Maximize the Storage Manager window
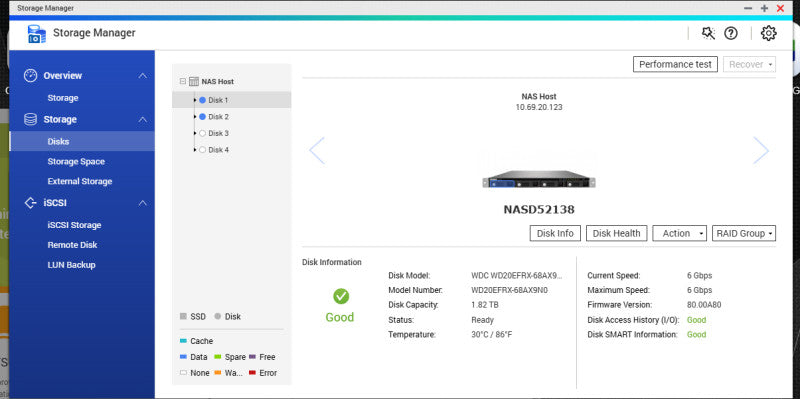The width and height of the screenshot is (800, 399). (764, 8)
